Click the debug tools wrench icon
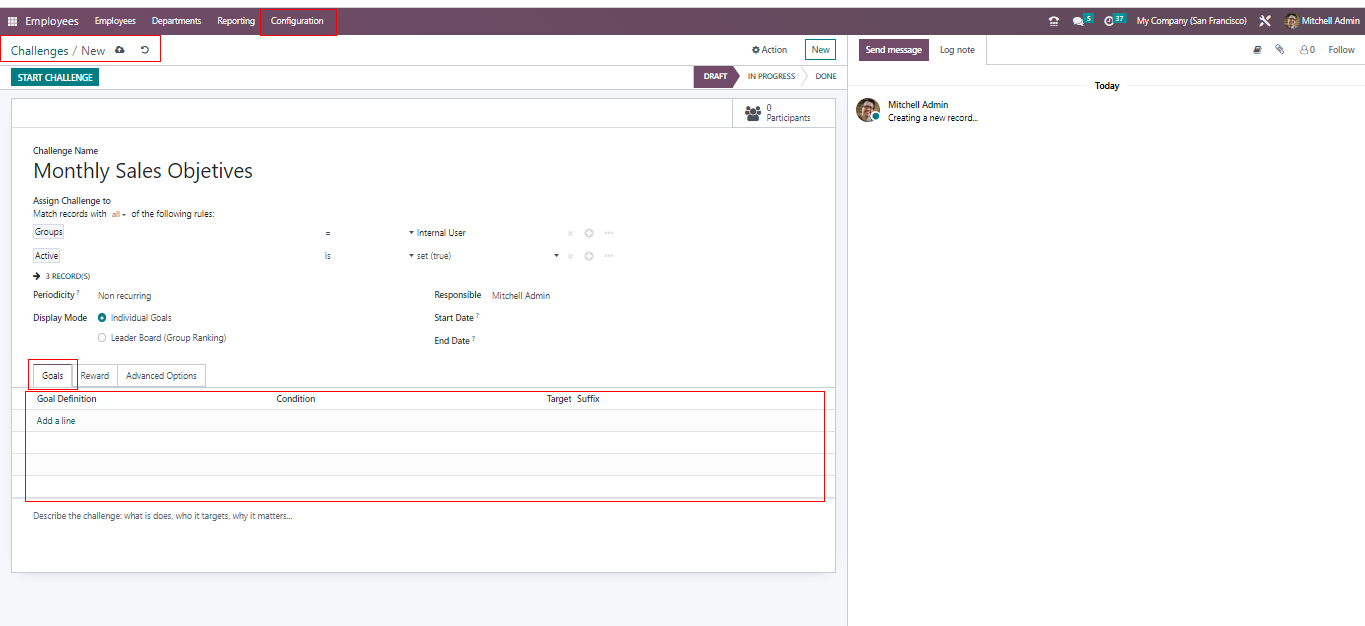 pos(1265,21)
